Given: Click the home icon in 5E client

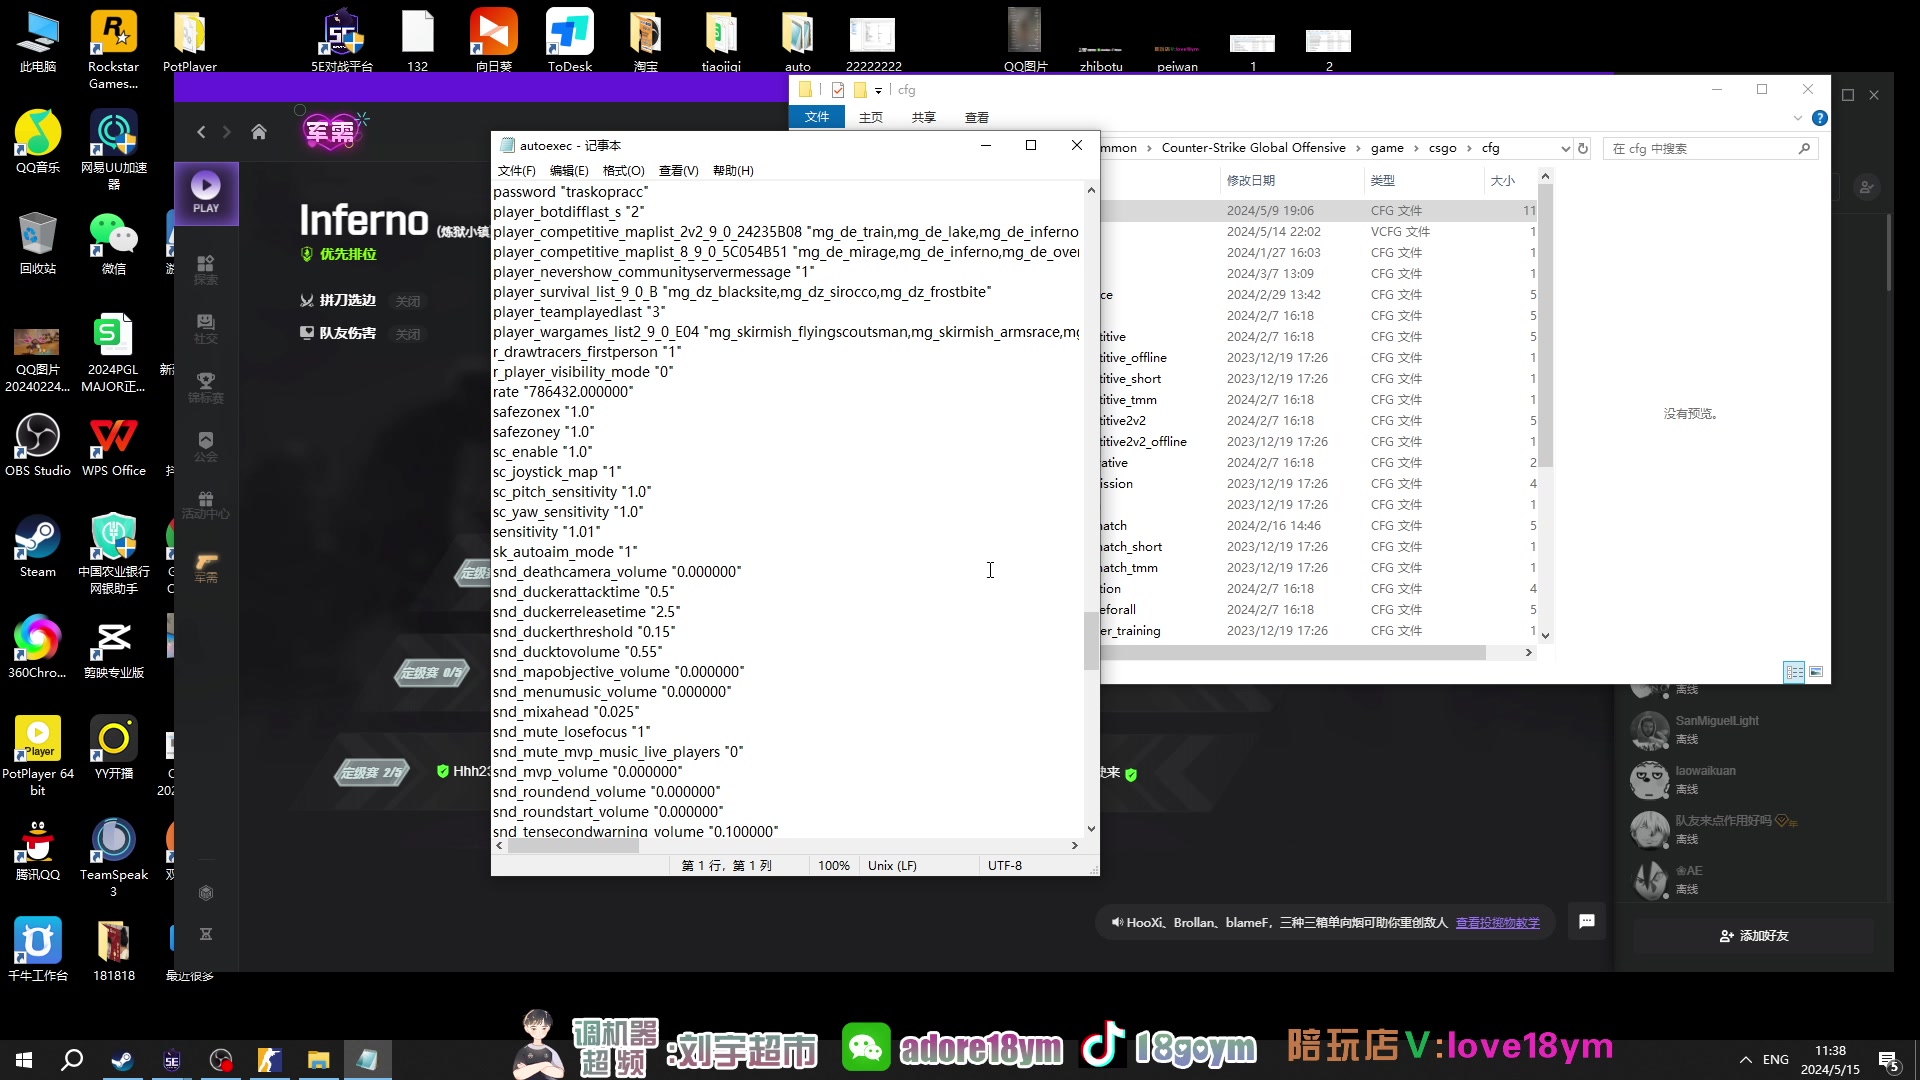Looking at the screenshot, I should point(259,132).
